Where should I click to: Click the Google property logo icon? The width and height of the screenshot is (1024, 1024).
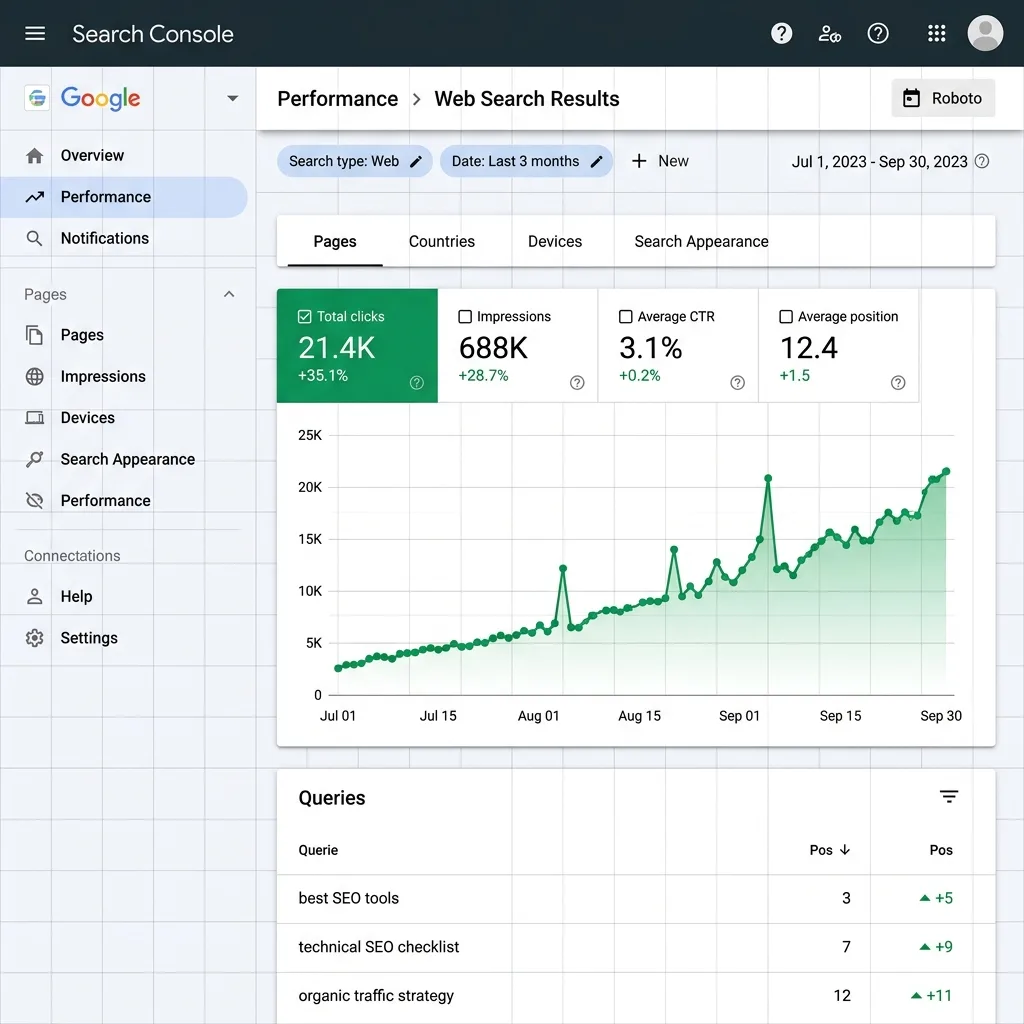point(37,99)
